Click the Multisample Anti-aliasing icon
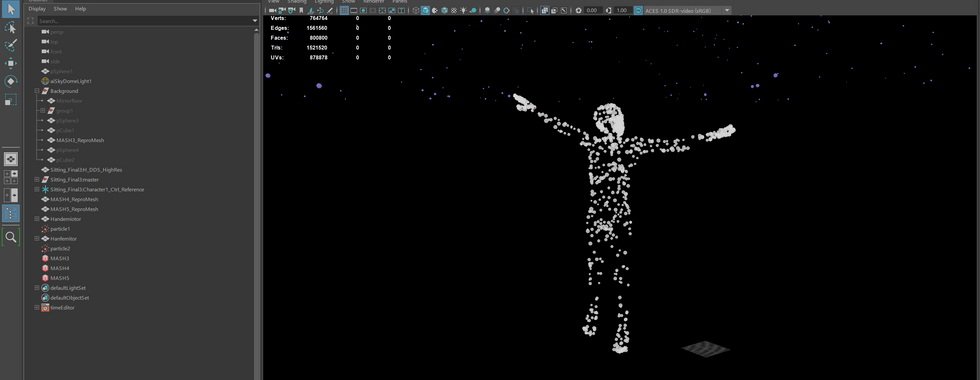The image size is (980, 380). tap(506, 11)
